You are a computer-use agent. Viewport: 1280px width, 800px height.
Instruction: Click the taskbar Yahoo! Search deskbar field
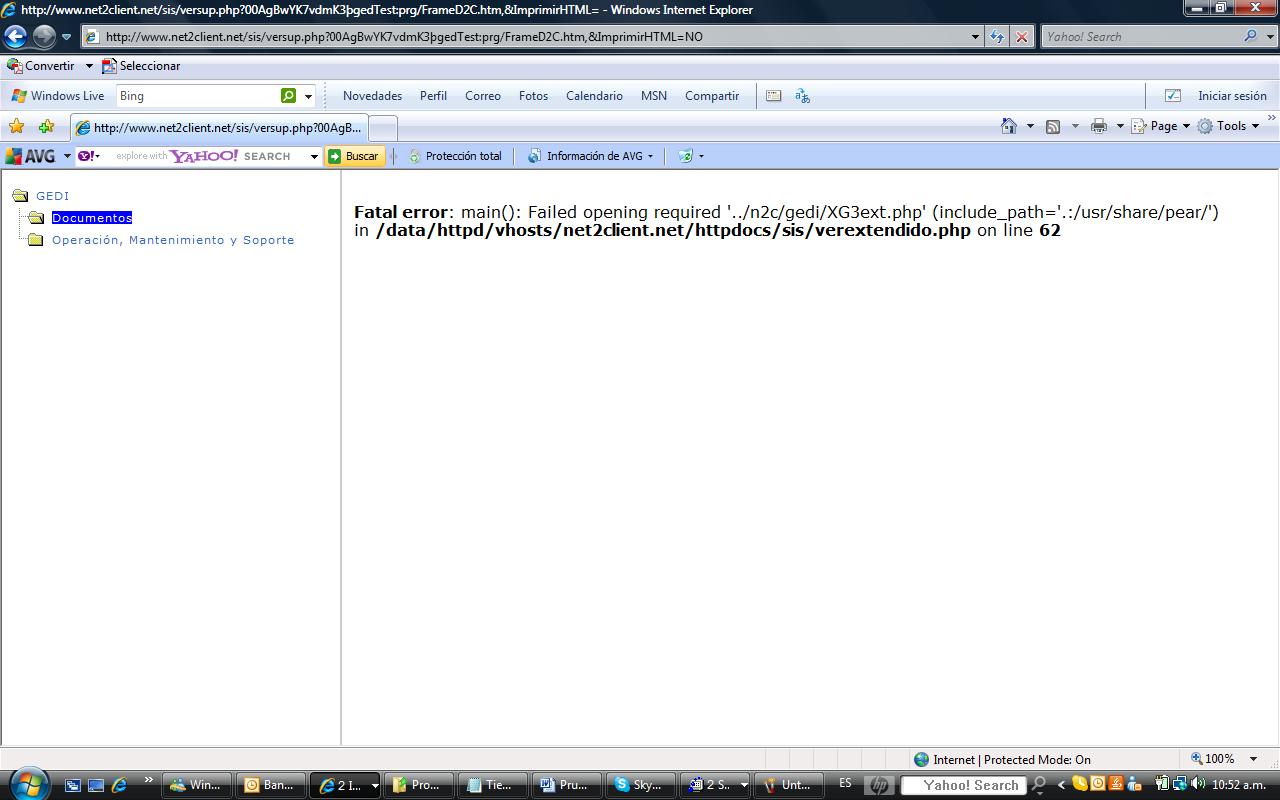click(x=963, y=785)
